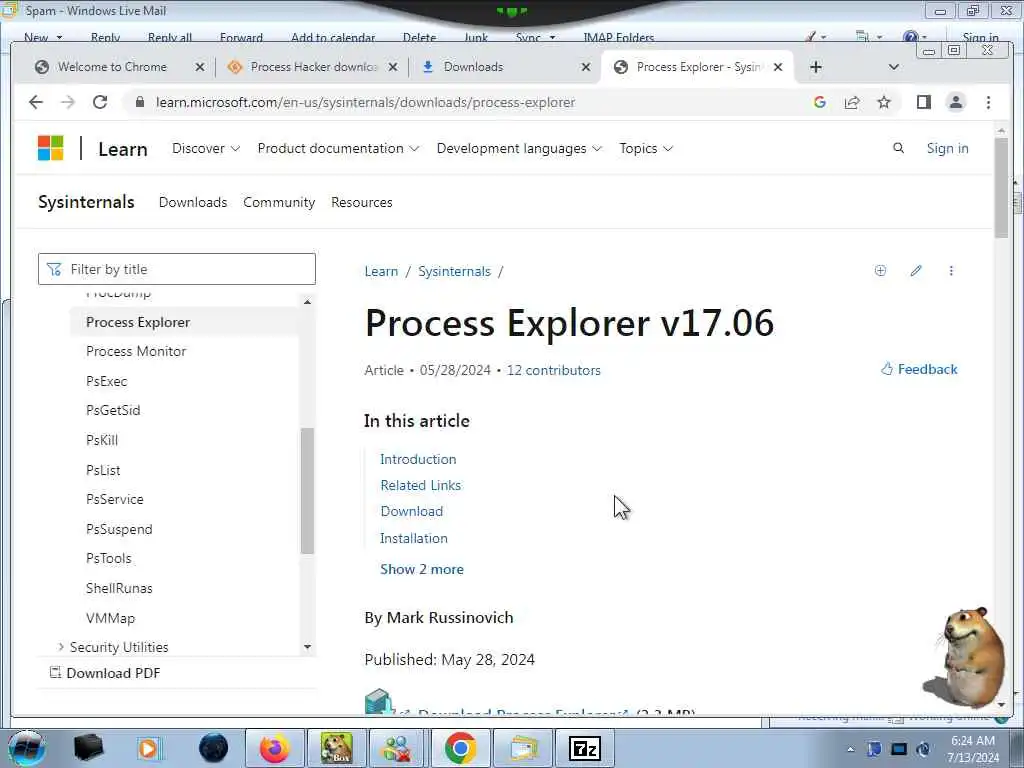Jump to Introduction section
Screen dimensions: 1024x768
[x=418, y=459]
